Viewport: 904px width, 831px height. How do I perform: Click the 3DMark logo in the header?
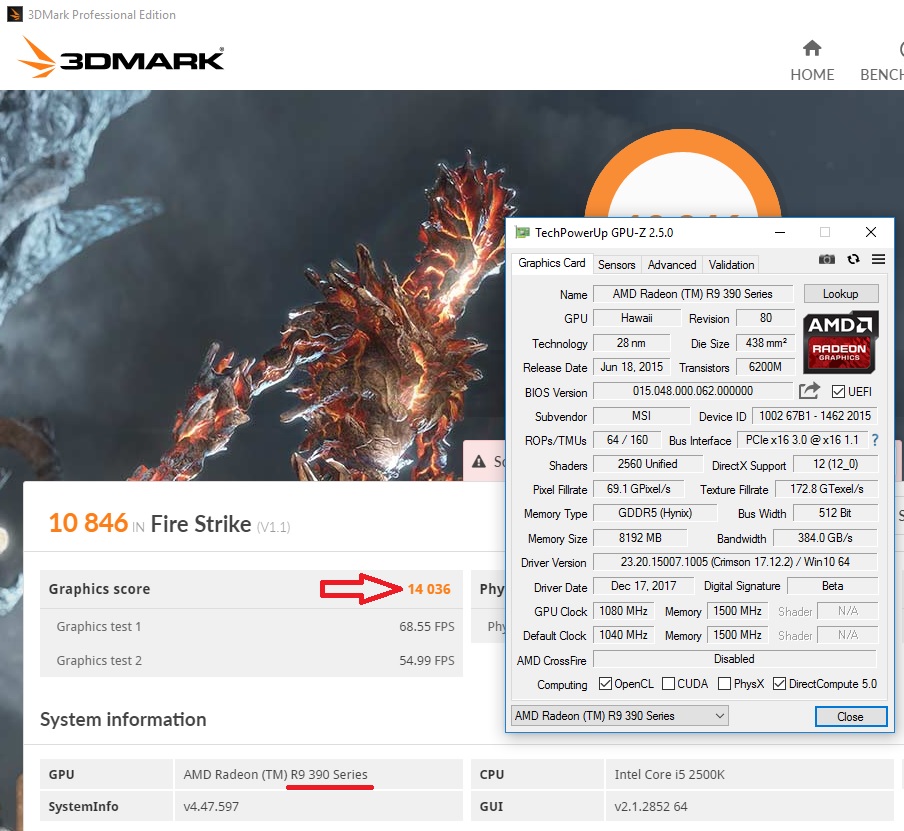pyautogui.click(x=121, y=58)
